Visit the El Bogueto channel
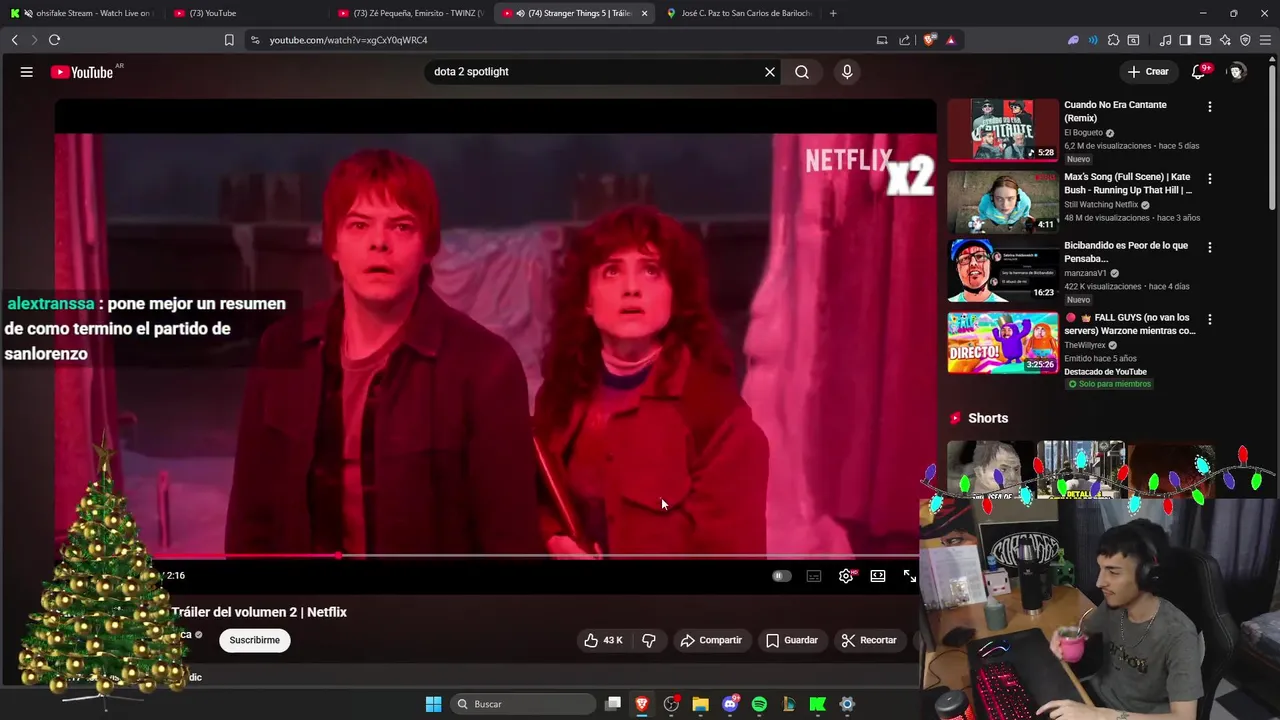This screenshot has height=720, width=1280. point(1084,132)
